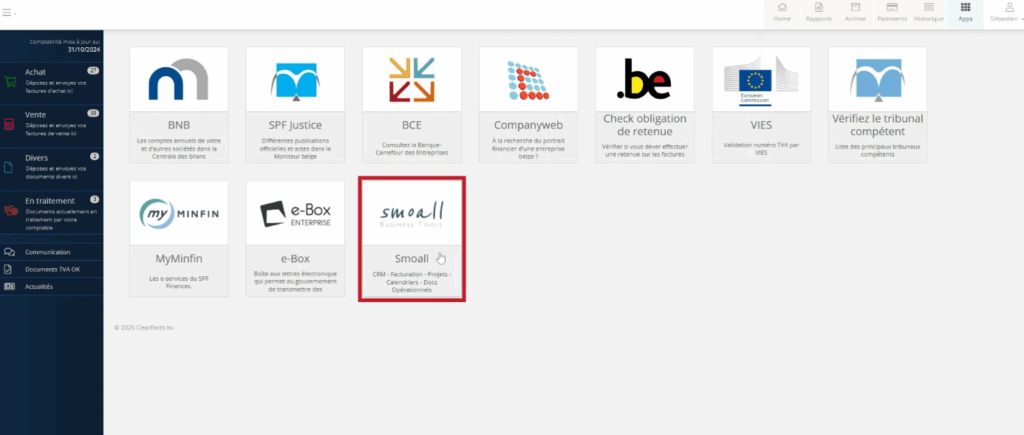Click the BNB logo tile
1024x435 pixels.
(x=179, y=79)
